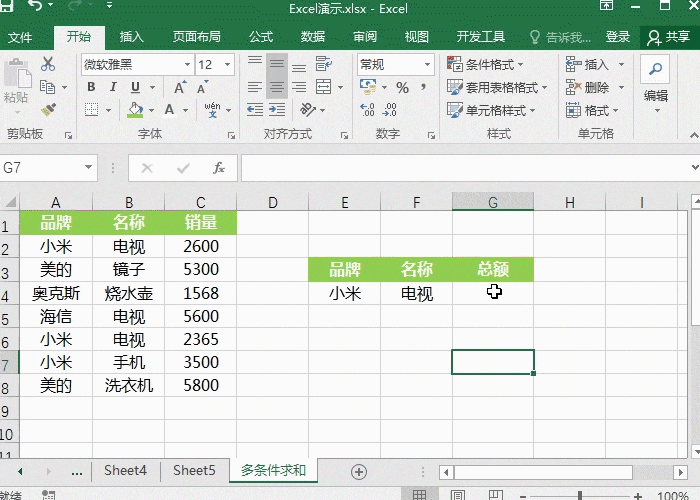This screenshot has height=500, width=700.
Task: Open the 删除 cells dropdown arrow
Action: 621,88
